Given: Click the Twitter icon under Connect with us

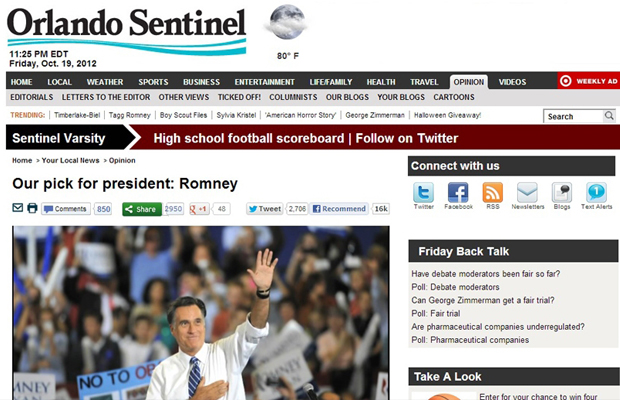Looking at the screenshot, I should tap(423, 192).
